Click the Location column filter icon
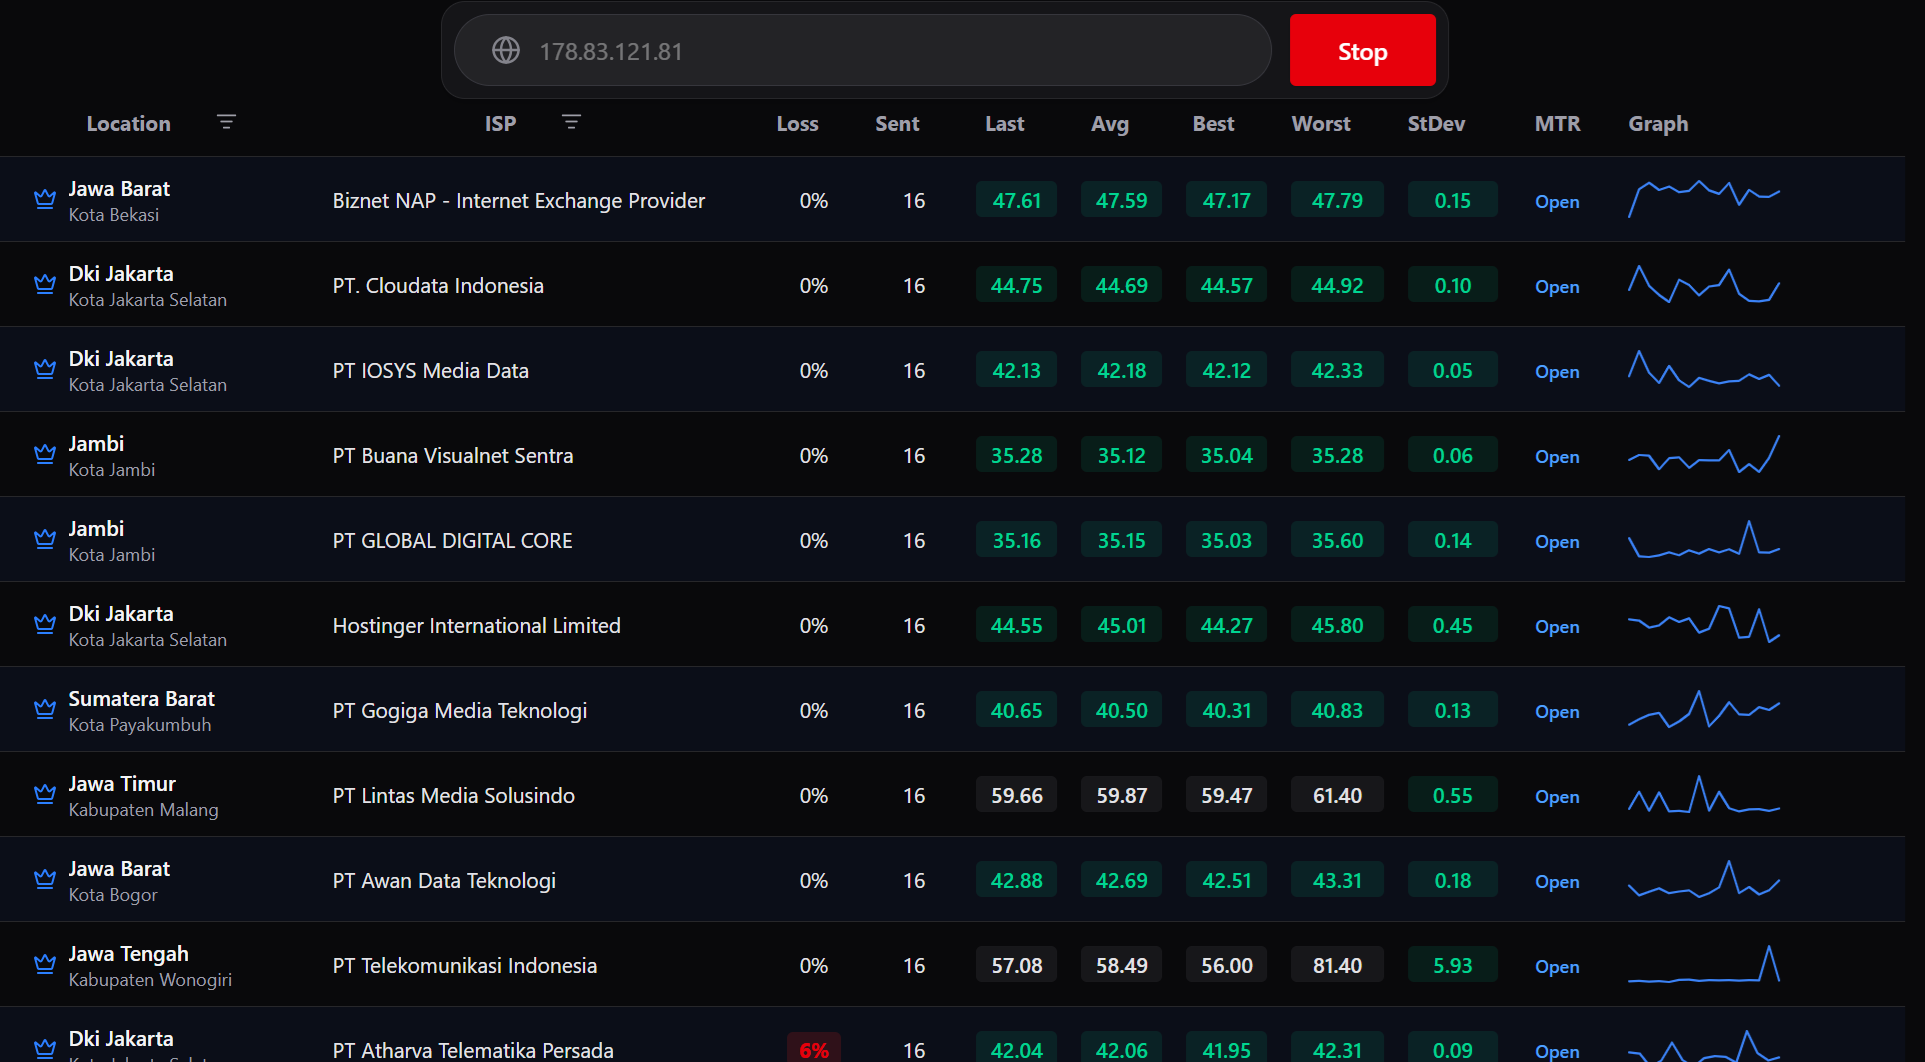Image resolution: width=1925 pixels, height=1062 pixels. [x=226, y=122]
